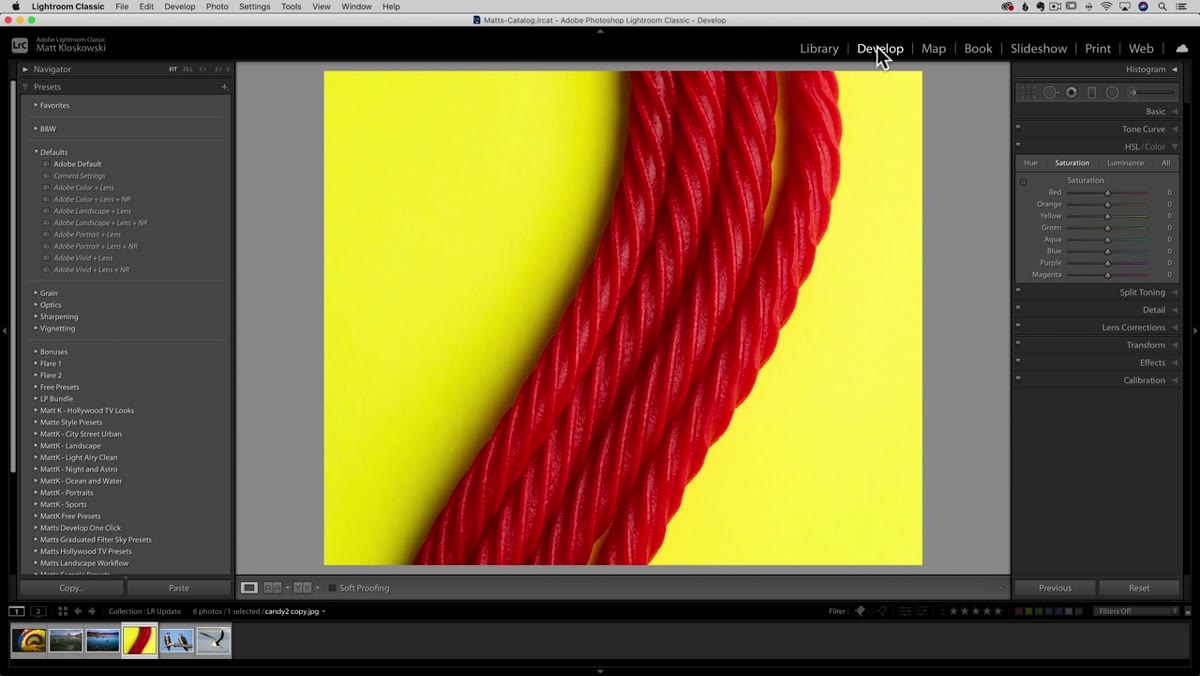Select the Hue tab in HSL panel

point(1030,163)
